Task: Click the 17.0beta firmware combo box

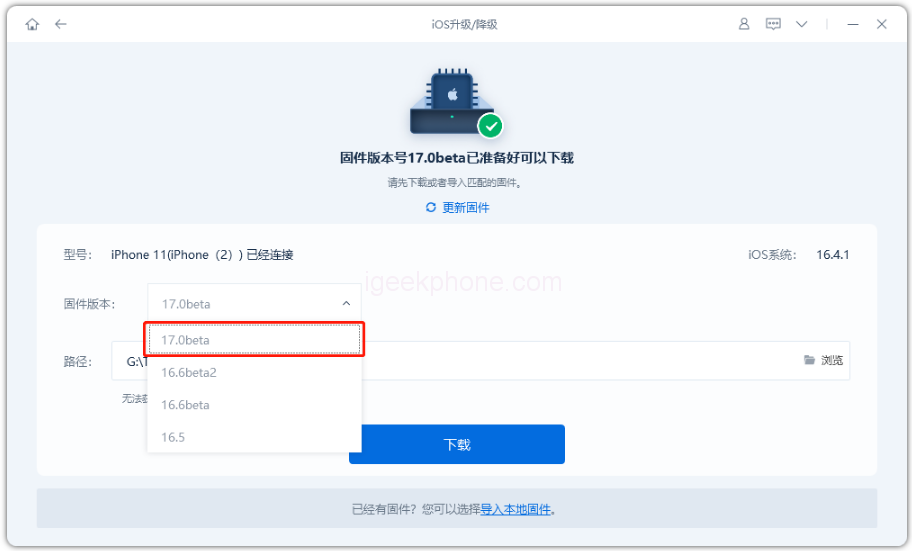Action: point(254,303)
